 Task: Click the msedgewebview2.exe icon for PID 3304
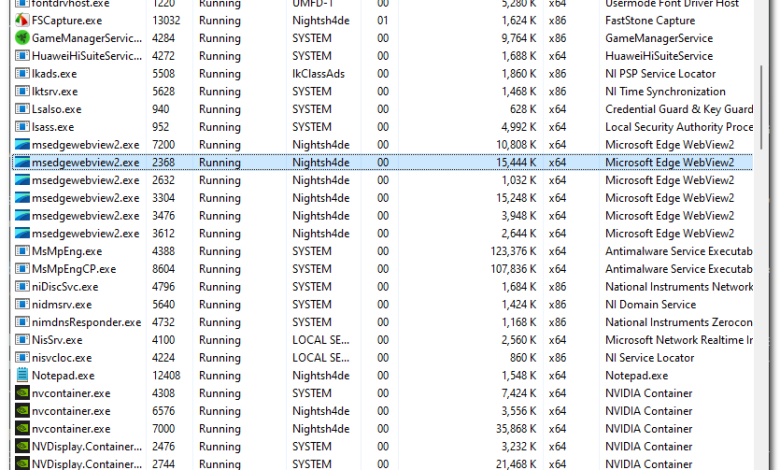click(x=22, y=198)
